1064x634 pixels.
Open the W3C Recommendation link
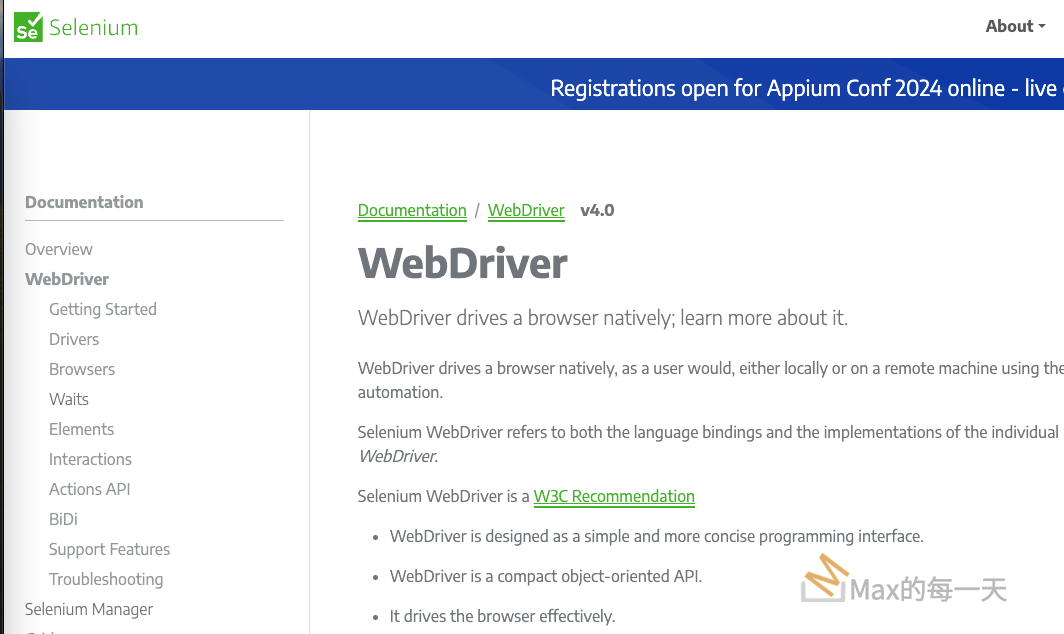(614, 496)
